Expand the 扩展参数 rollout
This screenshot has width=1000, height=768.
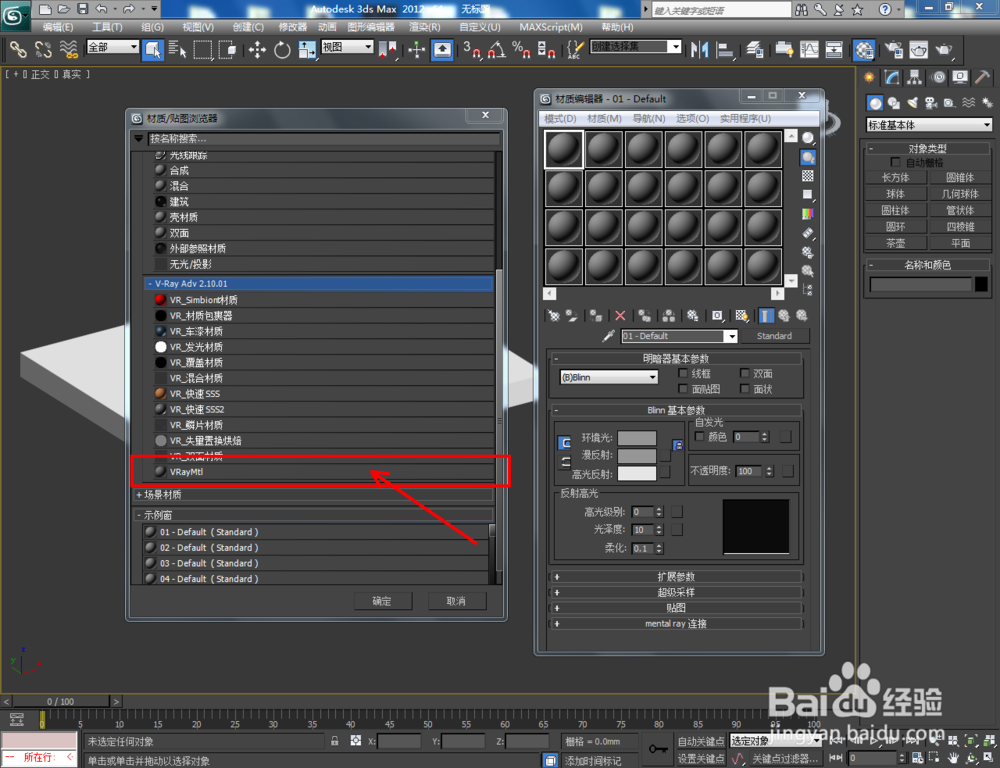675,577
